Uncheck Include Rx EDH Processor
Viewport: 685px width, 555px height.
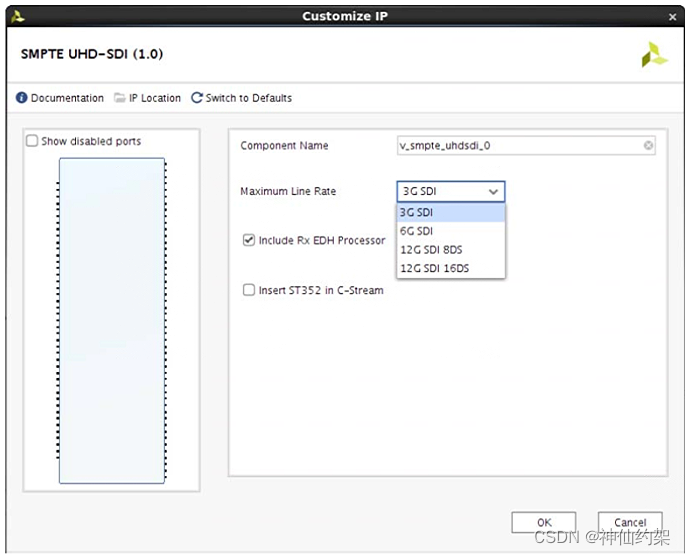point(249,240)
